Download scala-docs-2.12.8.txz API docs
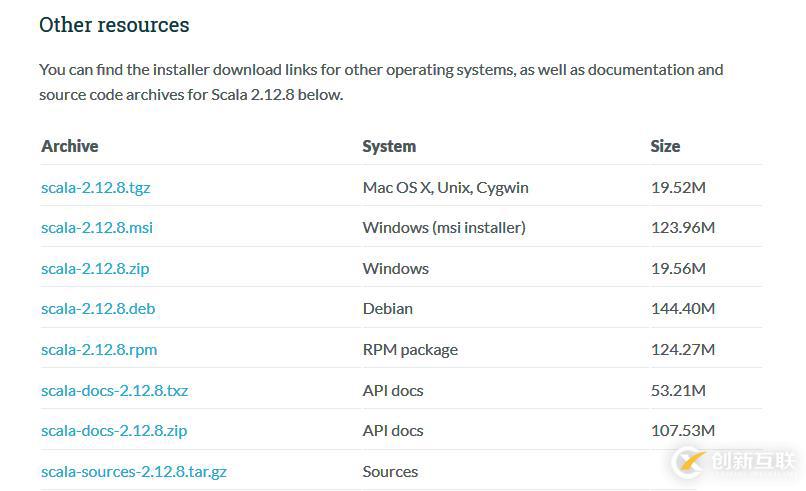The width and height of the screenshot is (806, 491). tap(115, 390)
